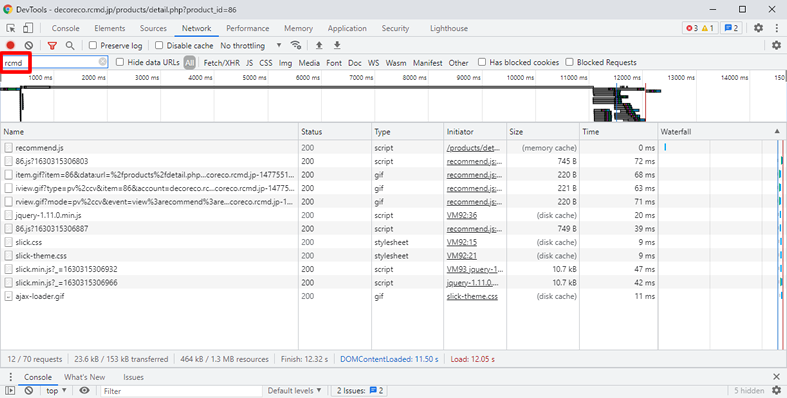
Task: Open initiator link for jquery-1.11.0.min.js
Action: (462, 215)
